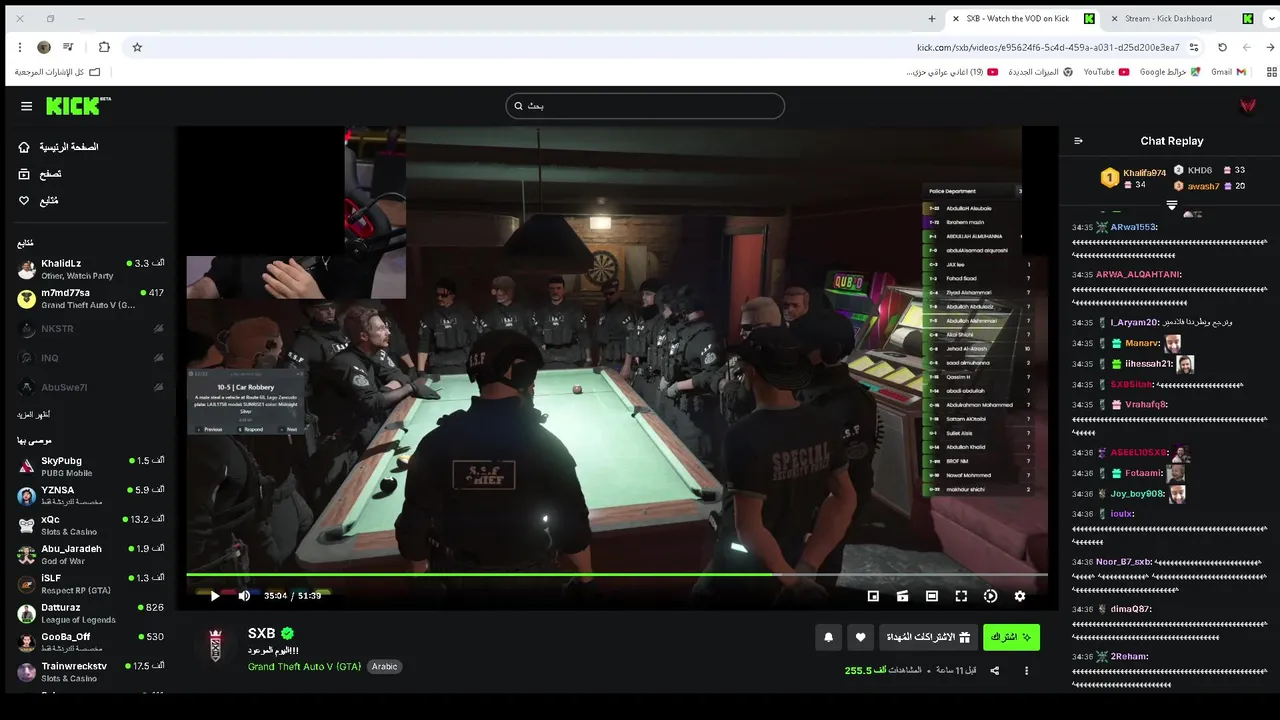This screenshot has height=720, width=1280.
Task: Click the SXB verified badge
Action: tap(287, 633)
